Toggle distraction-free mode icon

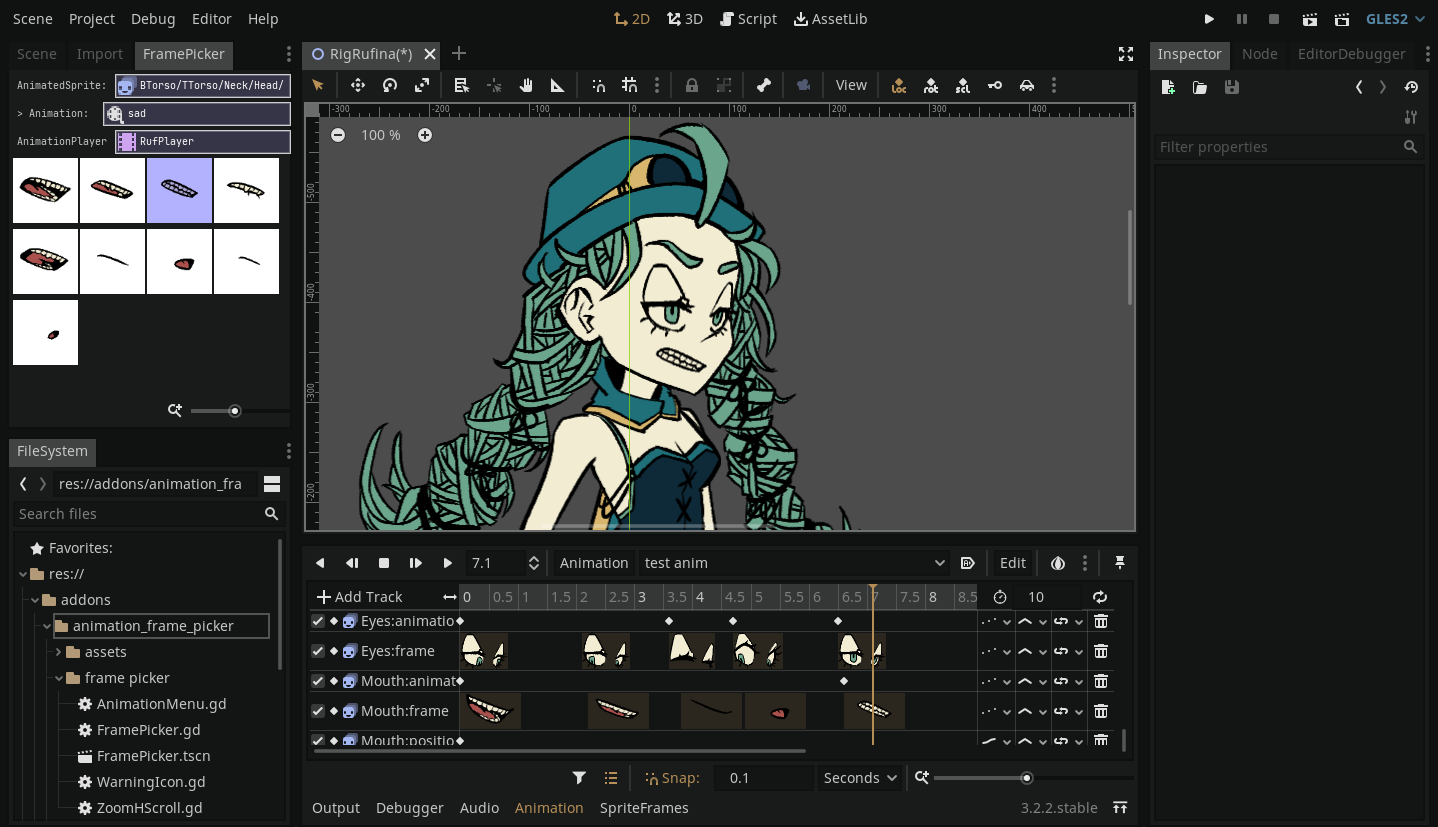(1125, 54)
